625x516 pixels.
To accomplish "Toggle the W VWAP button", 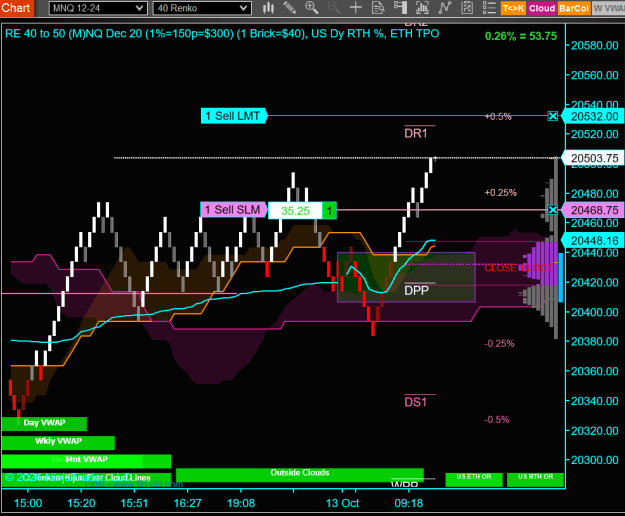I will 608,8.
